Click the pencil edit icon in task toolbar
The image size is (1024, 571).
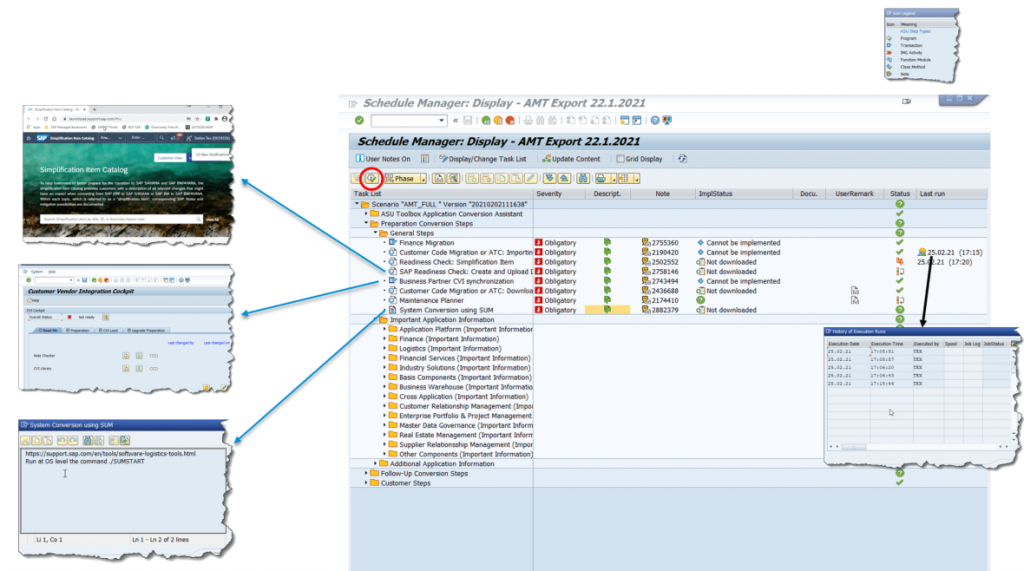point(531,178)
